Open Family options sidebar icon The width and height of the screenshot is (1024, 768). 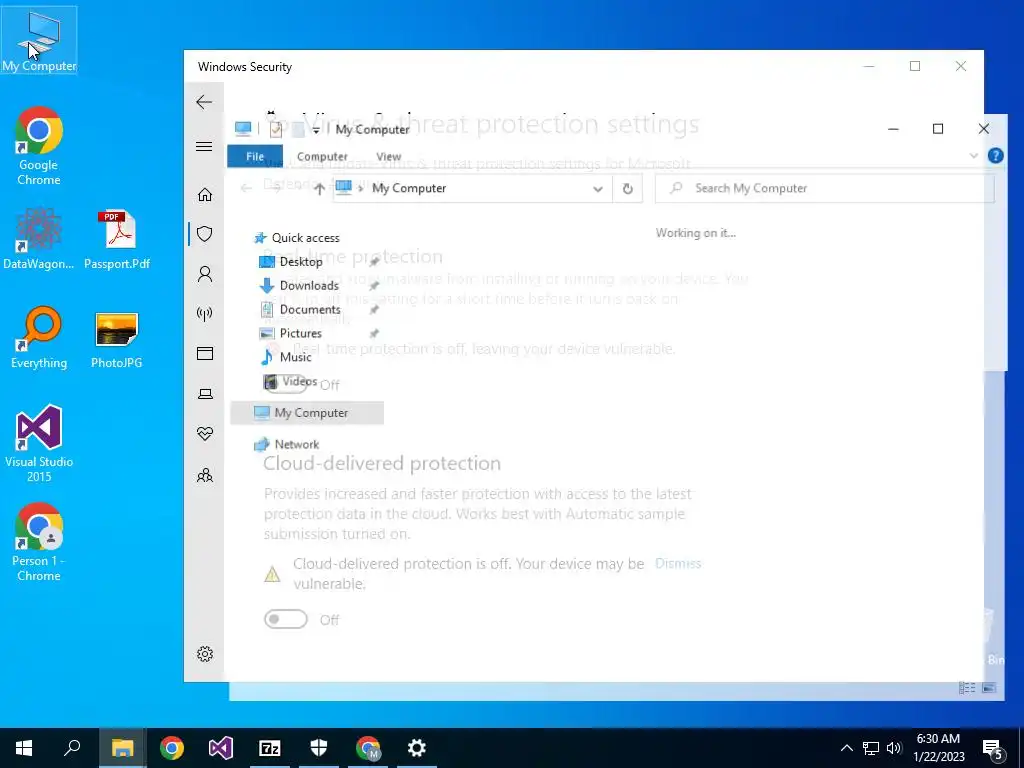coord(205,475)
